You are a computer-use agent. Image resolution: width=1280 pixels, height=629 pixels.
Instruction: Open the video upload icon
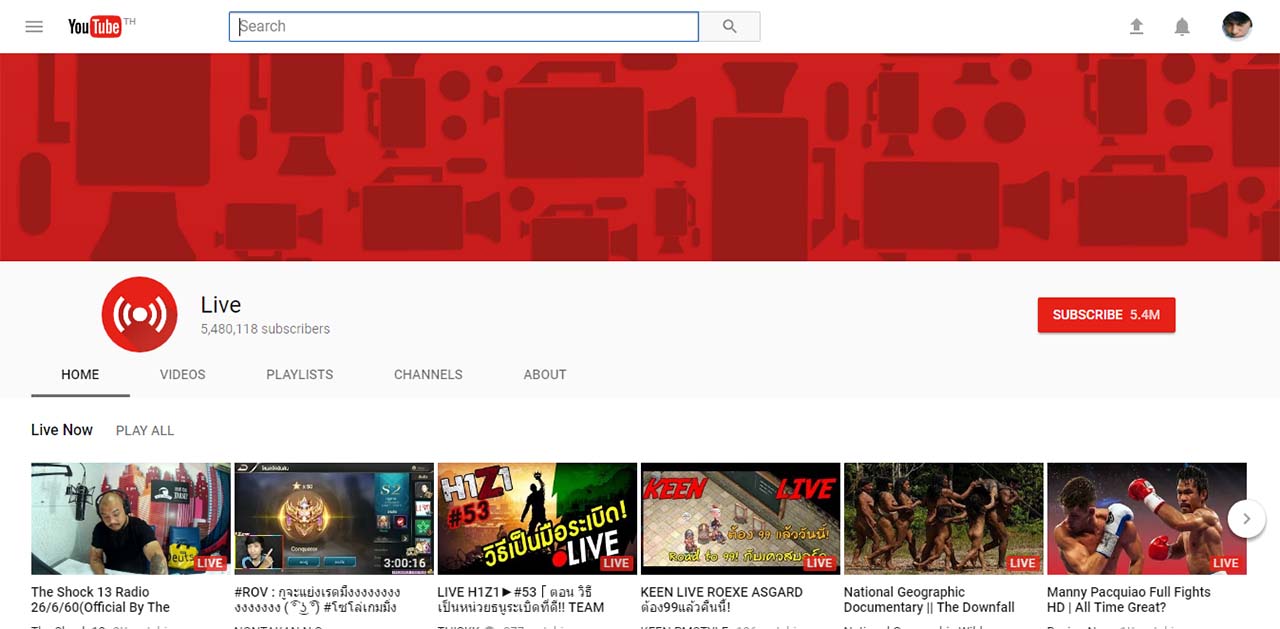[x=1137, y=26]
